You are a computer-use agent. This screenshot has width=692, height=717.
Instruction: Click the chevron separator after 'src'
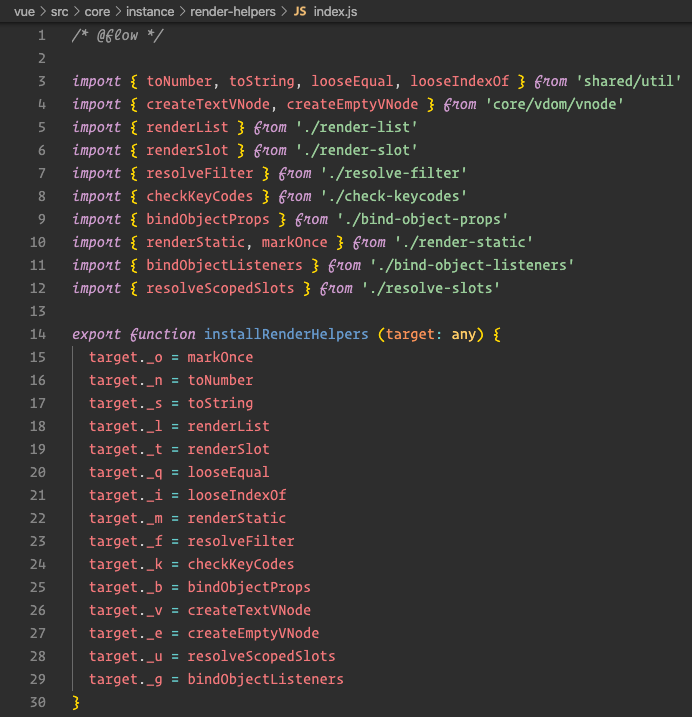[76, 11]
